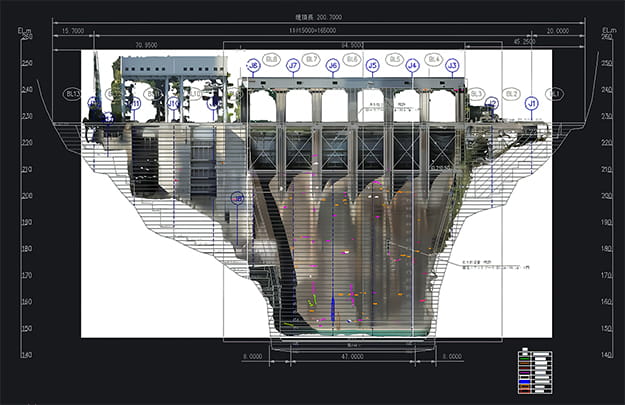Click the BL1 block label oval
The image size is (625, 405).
555,94
